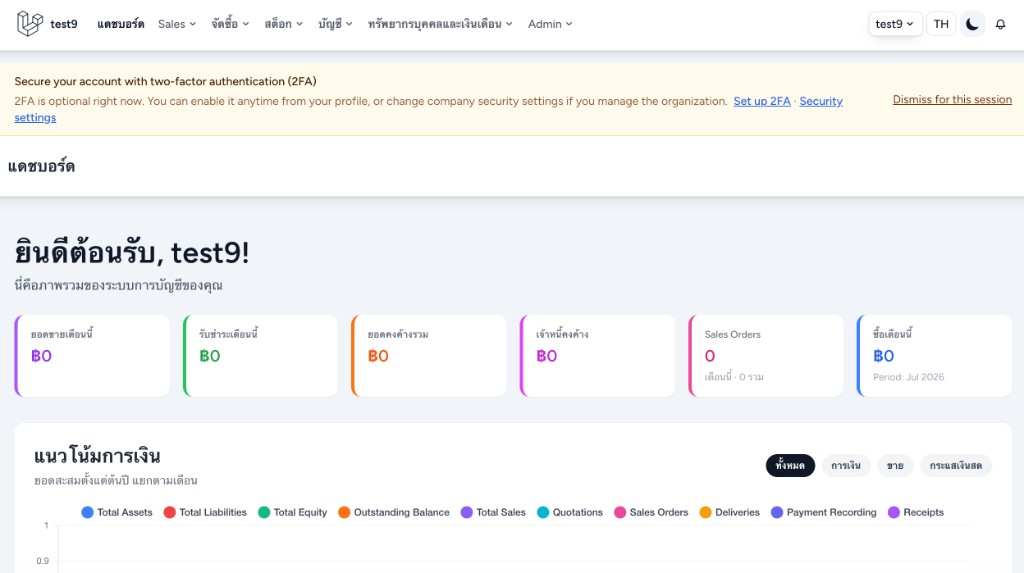1024x573 pixels.
Task: Click the Set up 2FA link
Action: (761, 101)
